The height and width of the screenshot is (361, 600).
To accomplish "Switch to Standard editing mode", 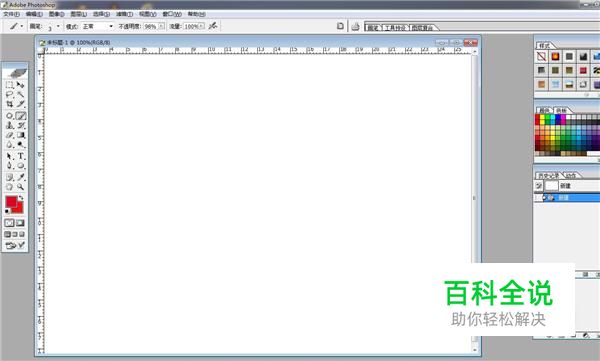I will coord(10,223).
